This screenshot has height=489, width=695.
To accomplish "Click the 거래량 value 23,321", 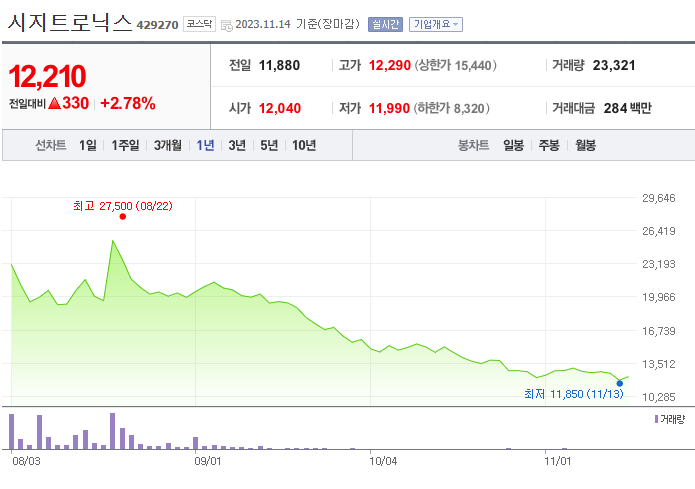I will [614, 66].
